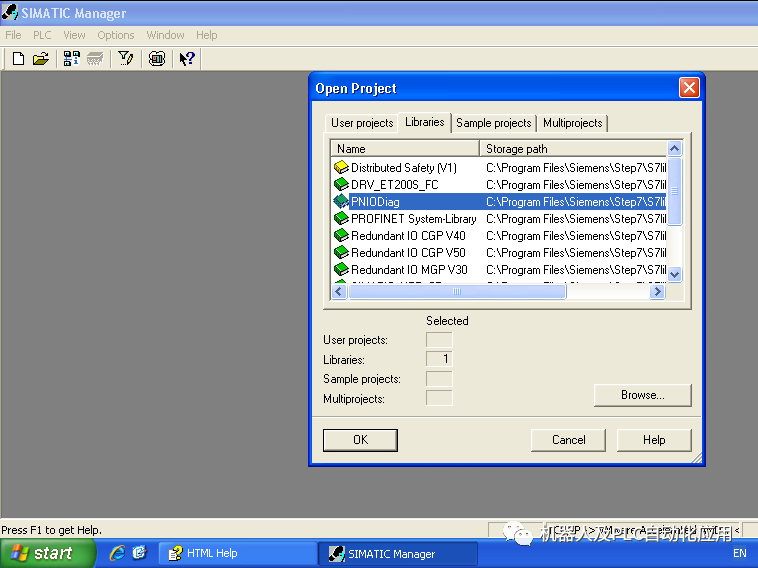
Task: Click the Distributed Safety (V1) library icon
Action: point(341,167)
